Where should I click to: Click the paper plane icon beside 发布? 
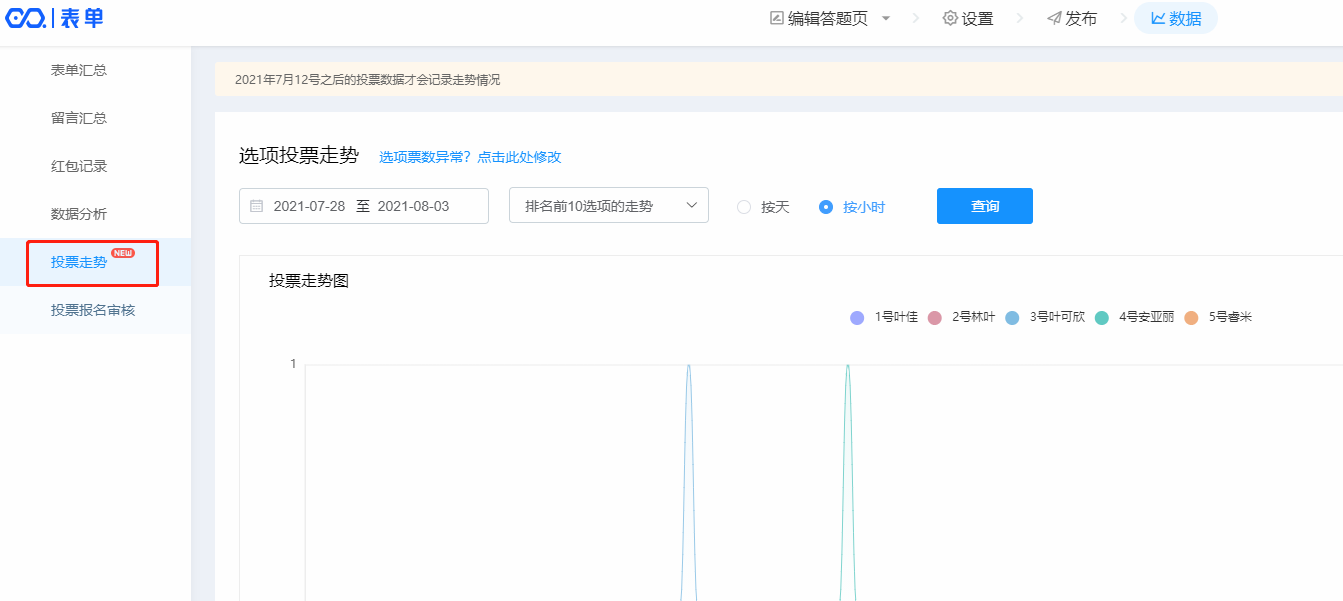(x=1054, y=18)
